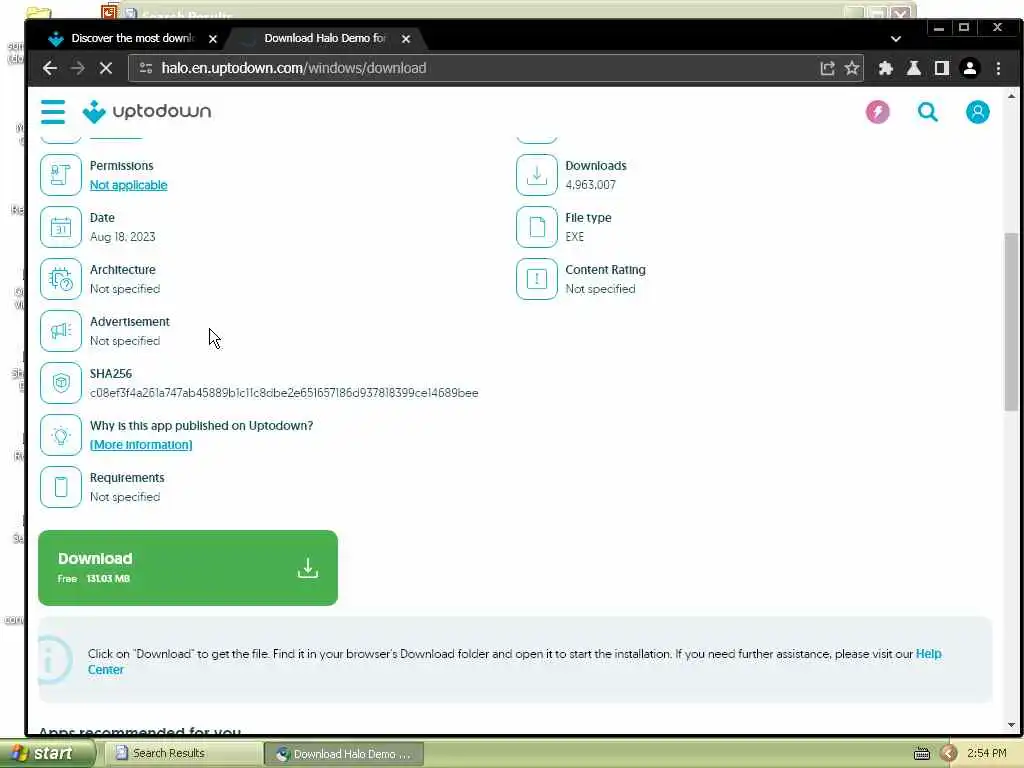Open the Chrome profile avatar
Image resolution: width=1024 pixels, height=768 pixels.
[970, 68]
